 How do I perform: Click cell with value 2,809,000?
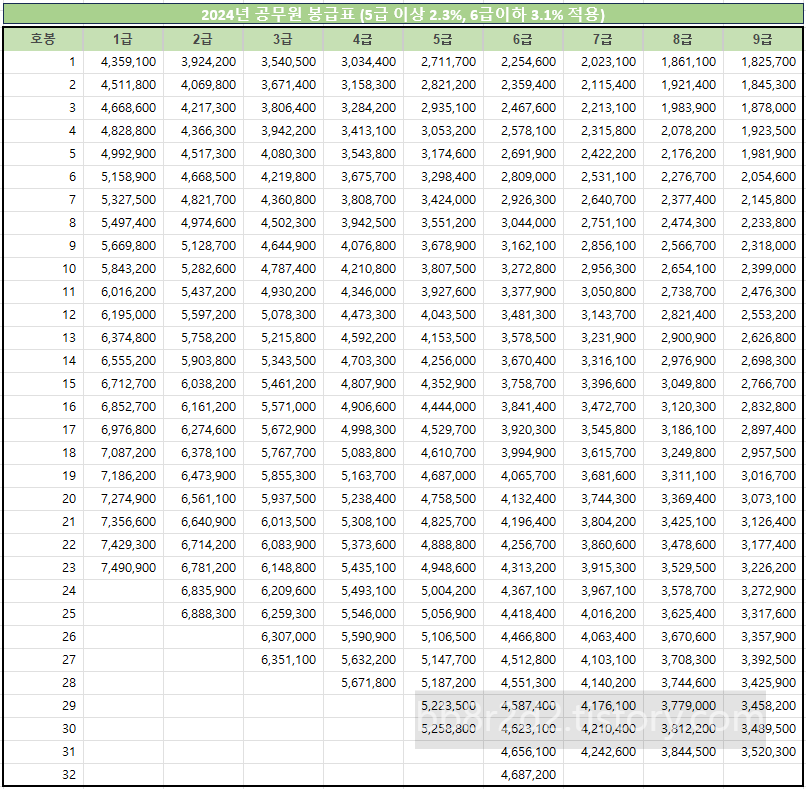click(523, 177)
